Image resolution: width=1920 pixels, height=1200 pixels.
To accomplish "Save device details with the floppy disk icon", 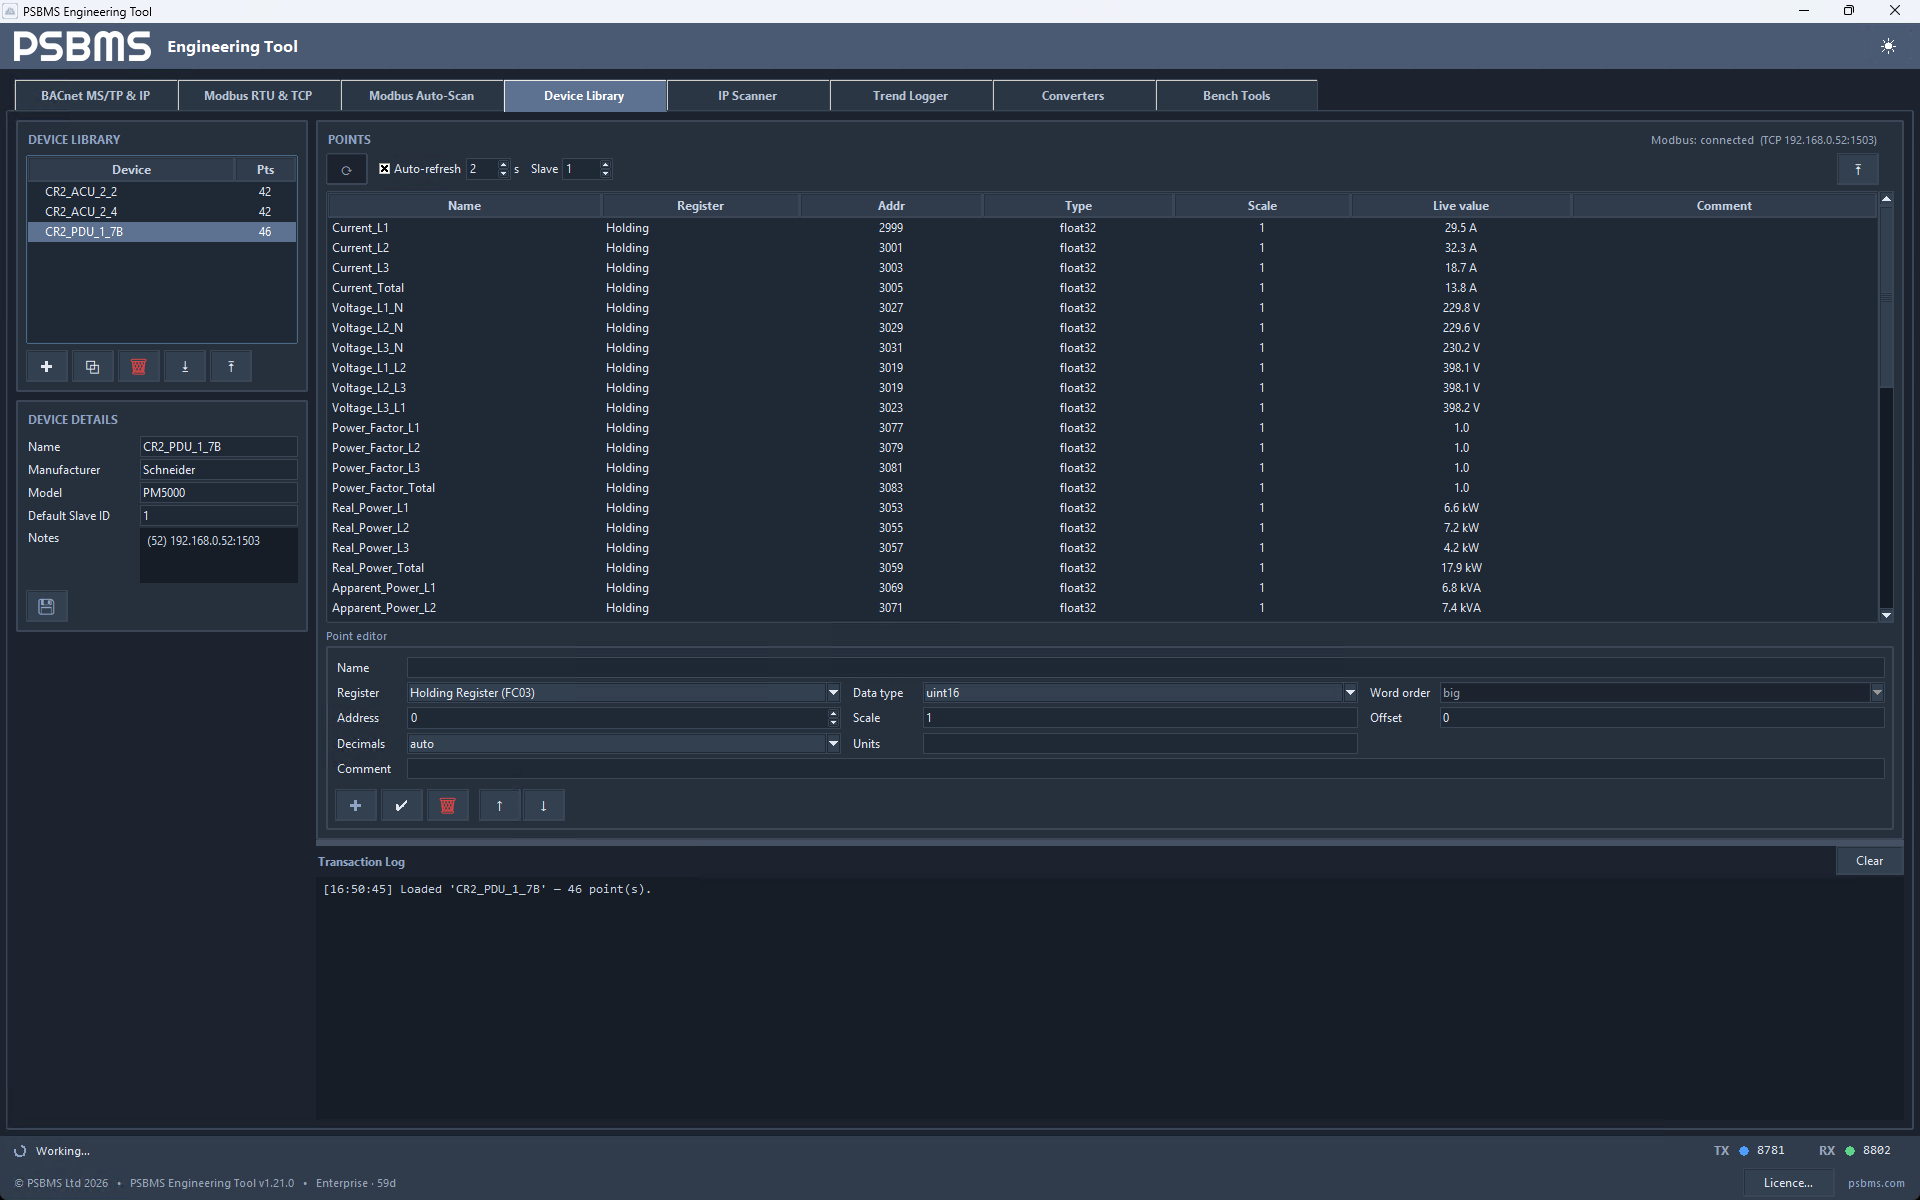I will tap(46, 606).
